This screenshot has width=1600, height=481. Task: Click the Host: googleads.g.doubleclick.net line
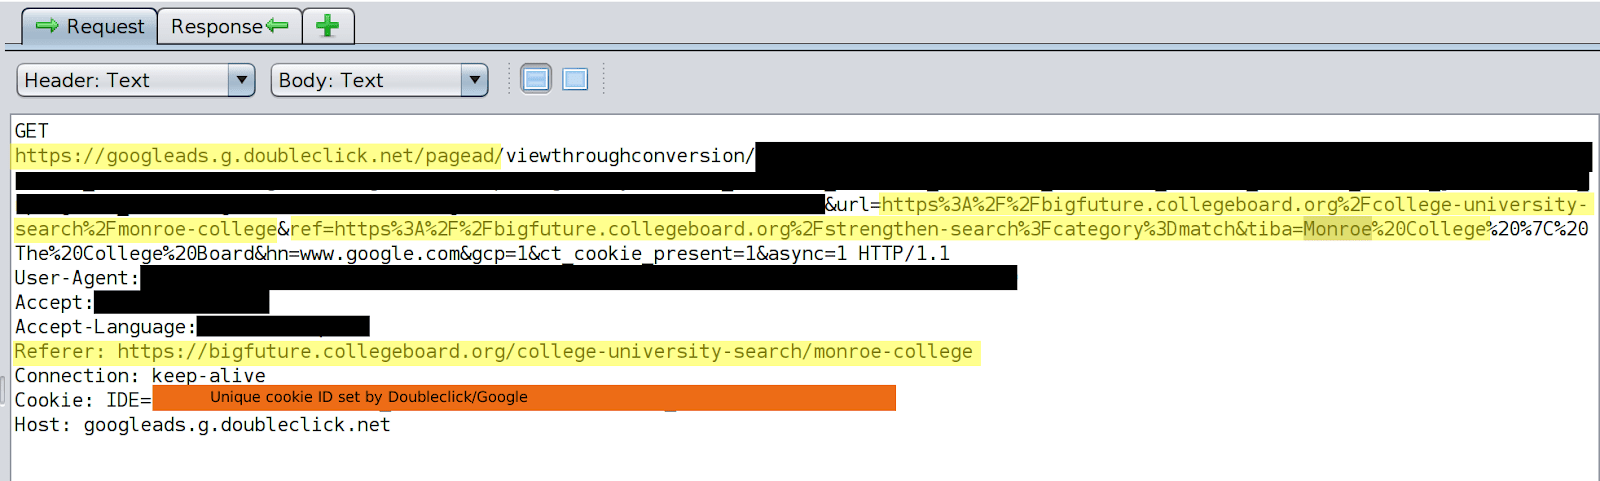point(202,425)
